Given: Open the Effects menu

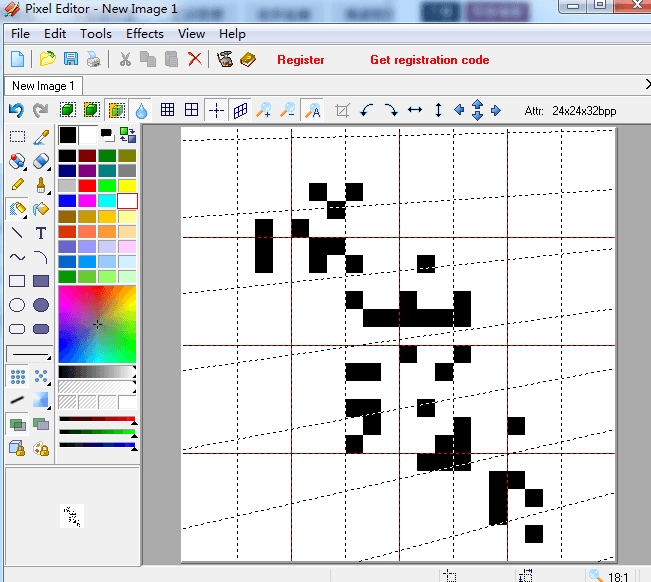Looking at the screenshot, I should pyautogui.click(x=145, y=33).
